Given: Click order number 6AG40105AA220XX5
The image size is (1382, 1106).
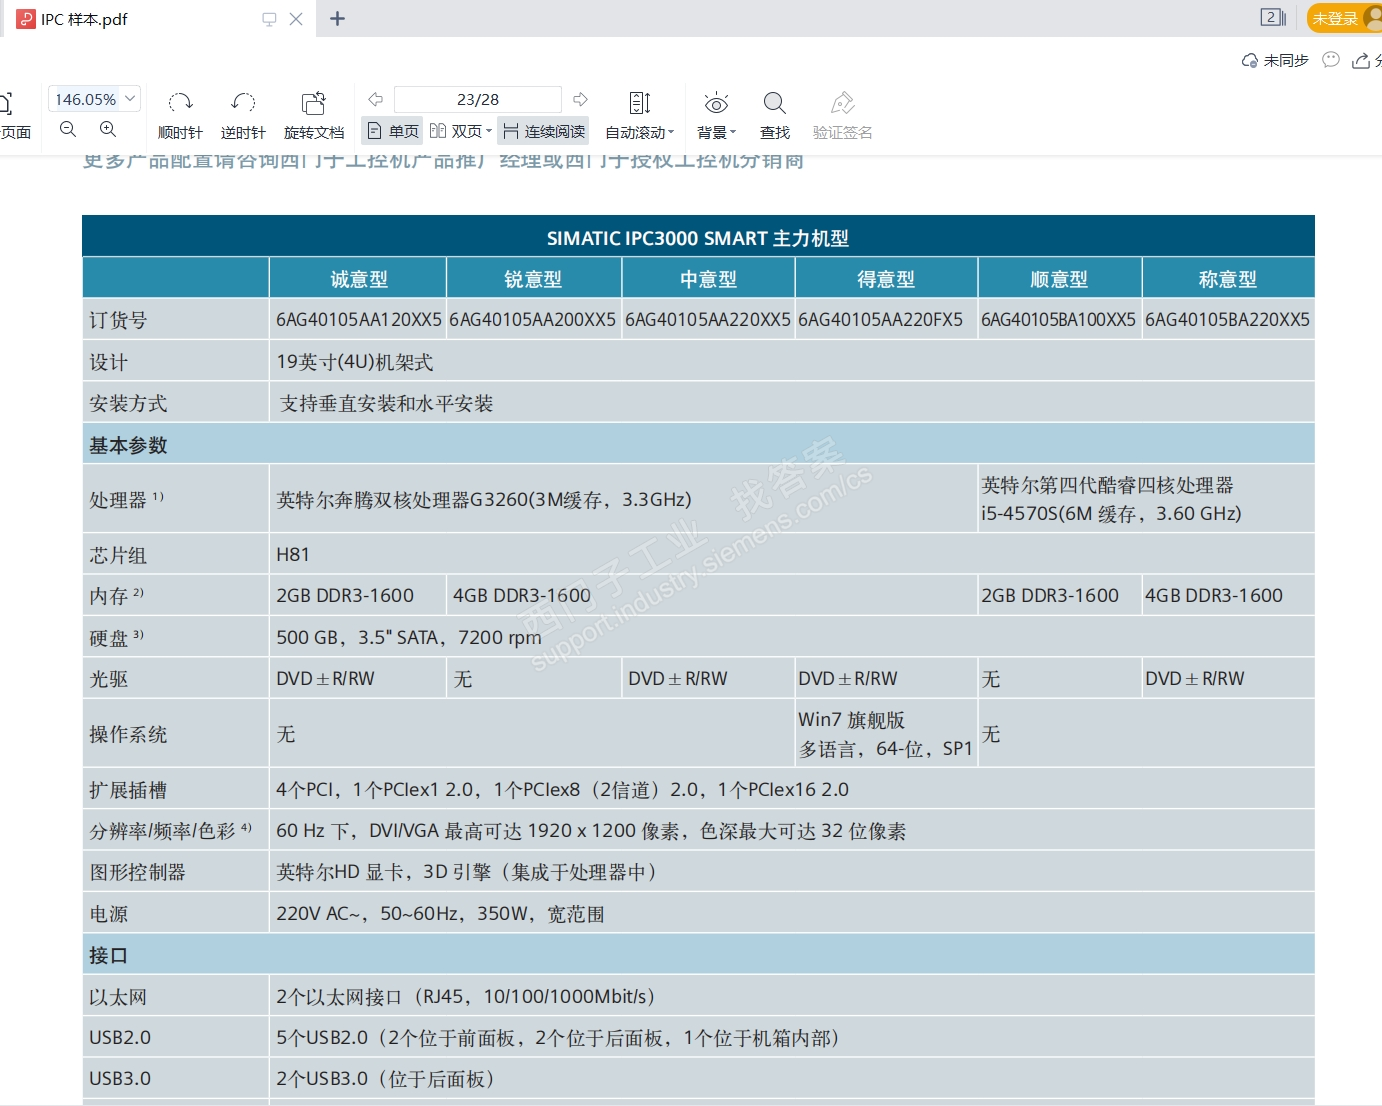Looking at the screenshot, I should 708,320.
